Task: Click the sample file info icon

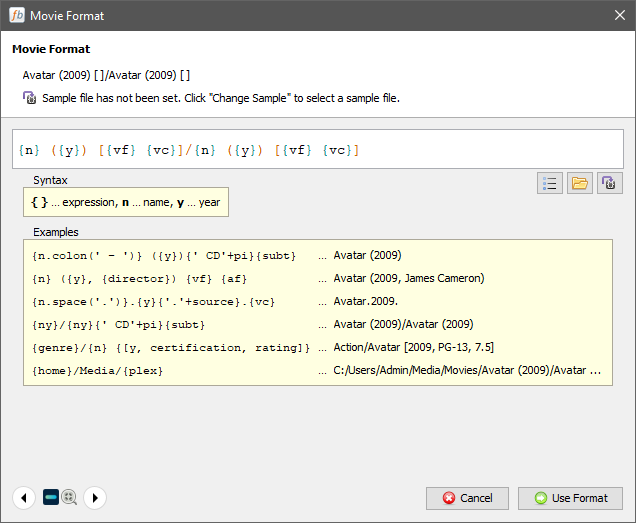Action: tap(30, 98)
